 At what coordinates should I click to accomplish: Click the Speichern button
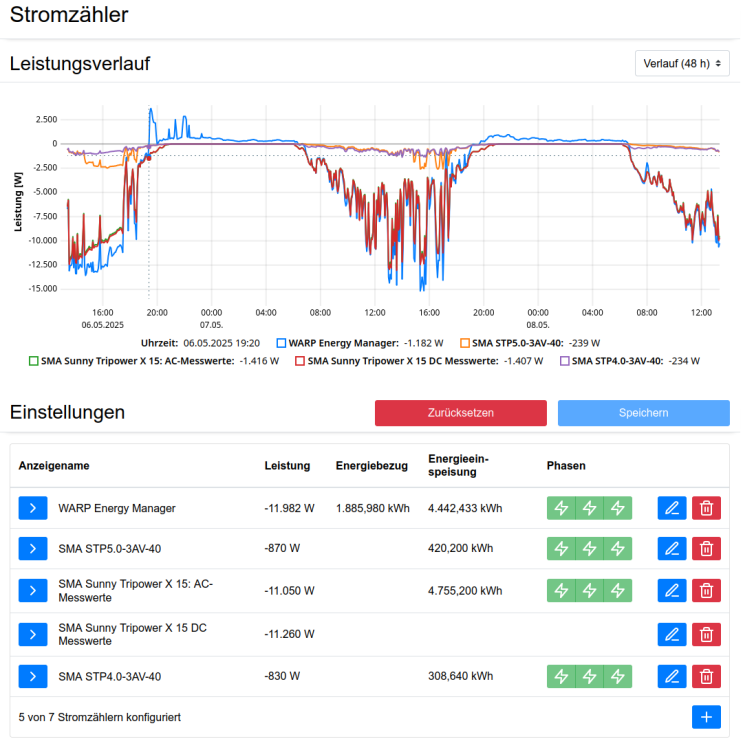643,413
